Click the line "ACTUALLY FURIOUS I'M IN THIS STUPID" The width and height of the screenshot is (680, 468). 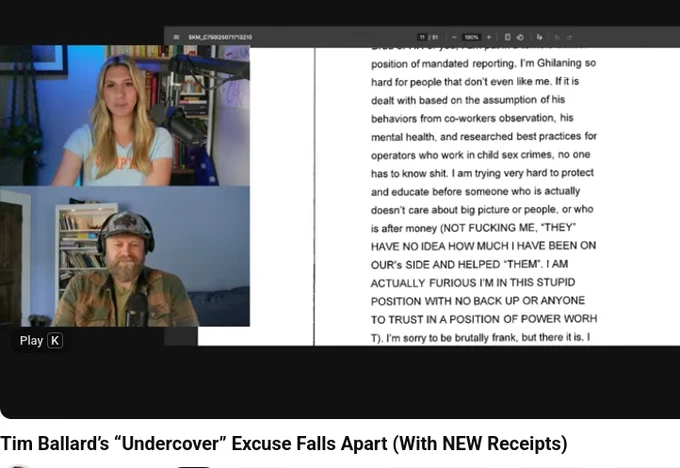point(473,283)
